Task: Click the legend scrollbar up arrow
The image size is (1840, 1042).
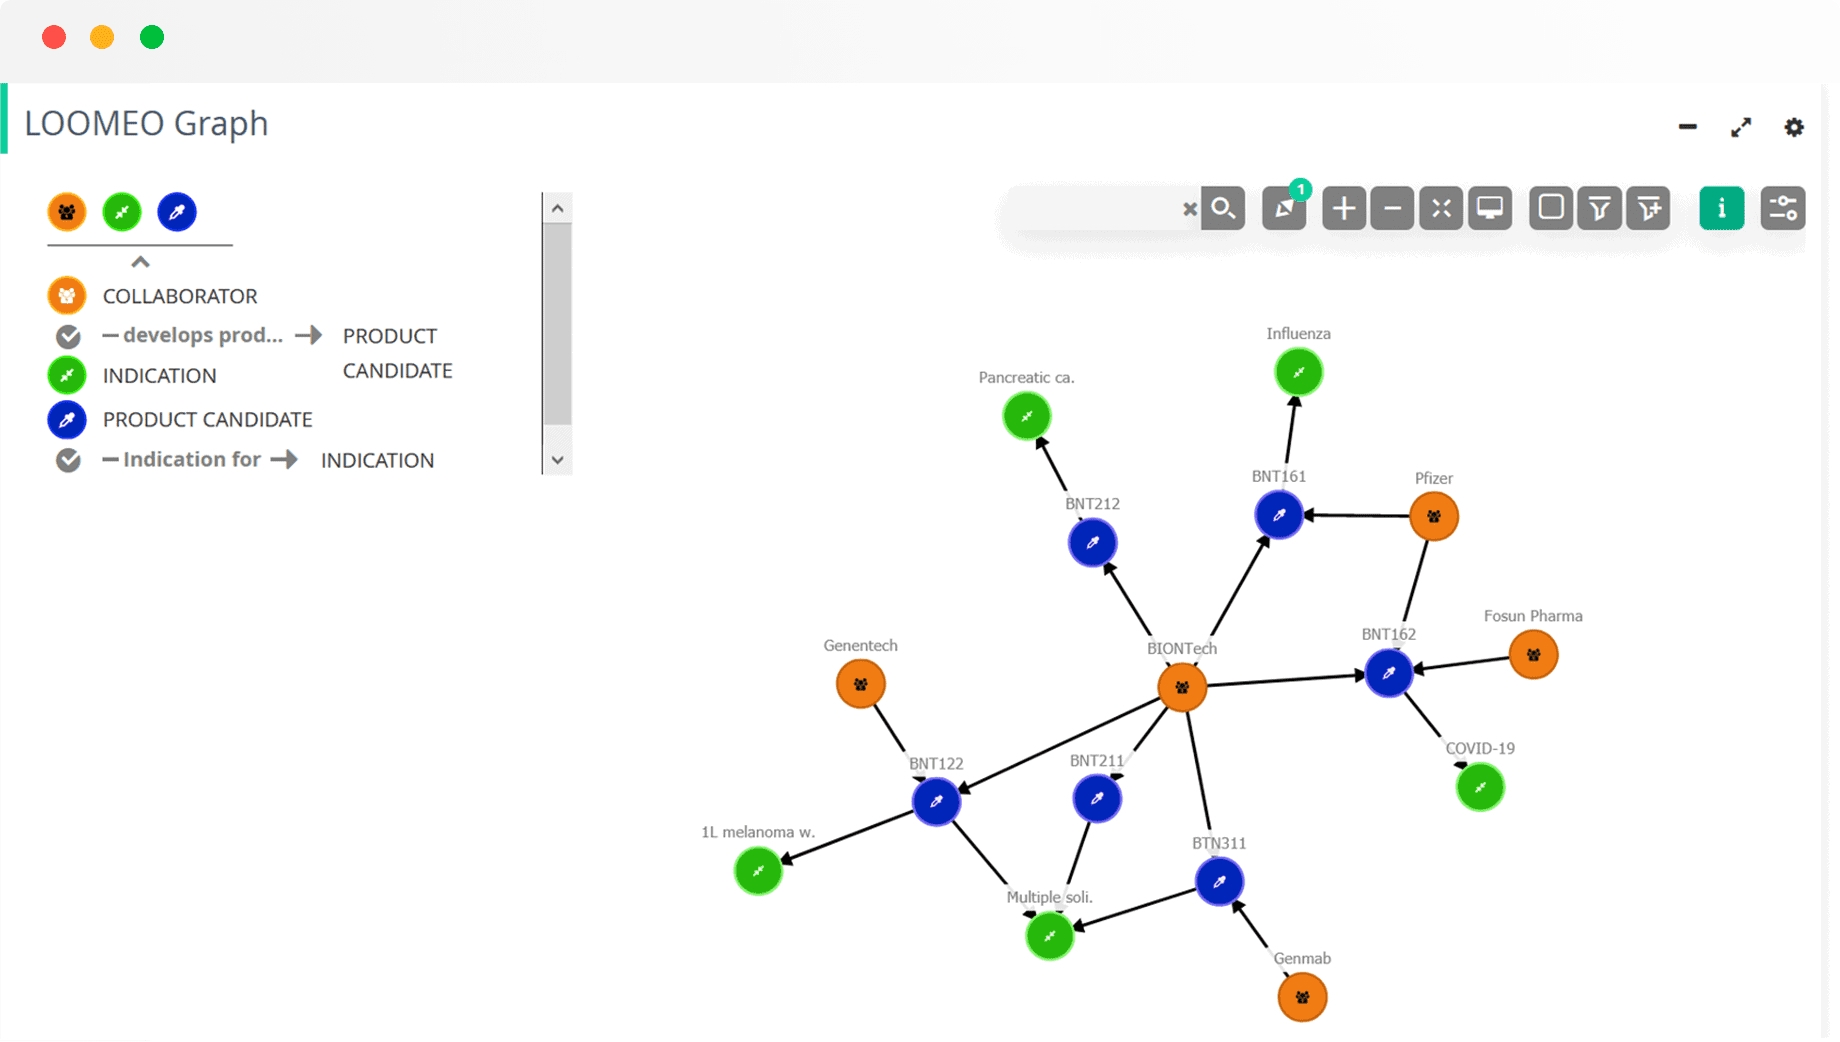Action: 558,208
